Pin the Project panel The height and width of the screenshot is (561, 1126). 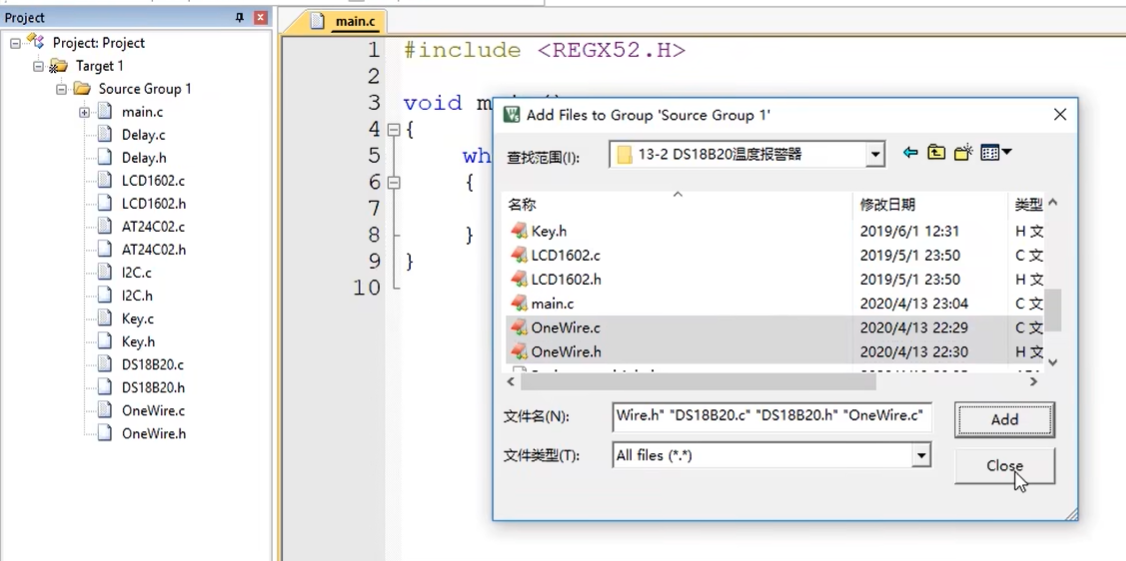pyautogui.click(x=240, y=18)
